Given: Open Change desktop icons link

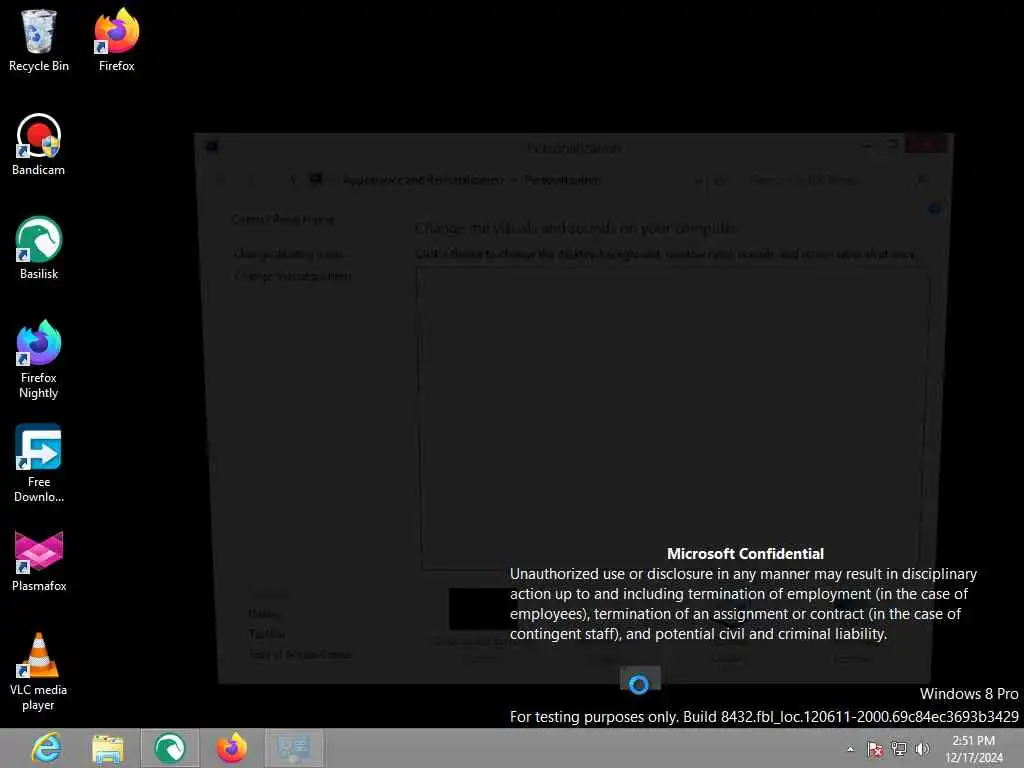Looking at the screenshot, I should click(x=288, y=254).
